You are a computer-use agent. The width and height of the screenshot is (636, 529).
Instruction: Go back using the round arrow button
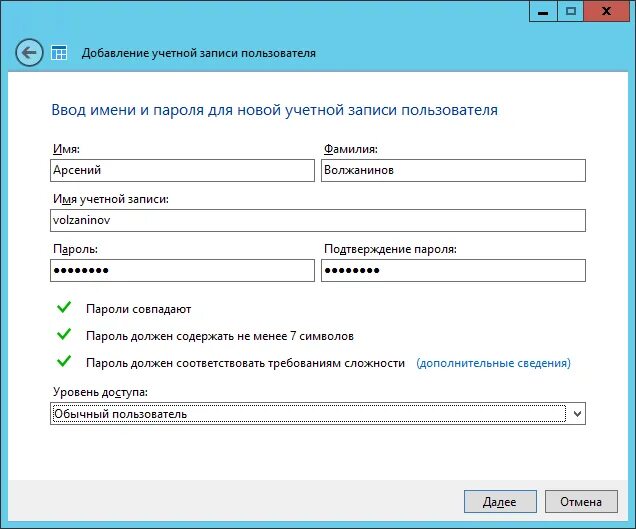point(29,52)
